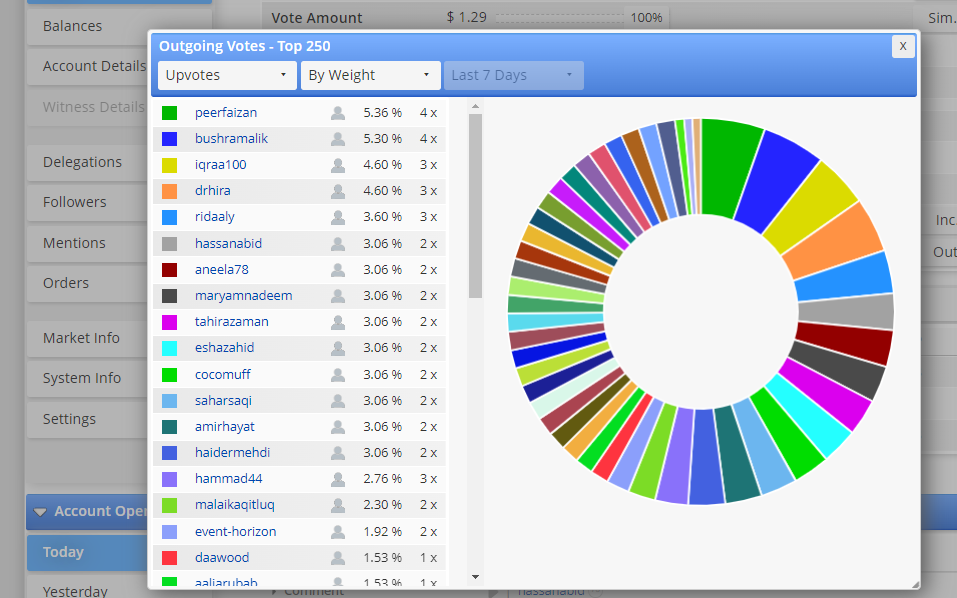Click the user icon beside tahirazaman
The width and height of the screenshot is (957, 598).
pos(338,322)
